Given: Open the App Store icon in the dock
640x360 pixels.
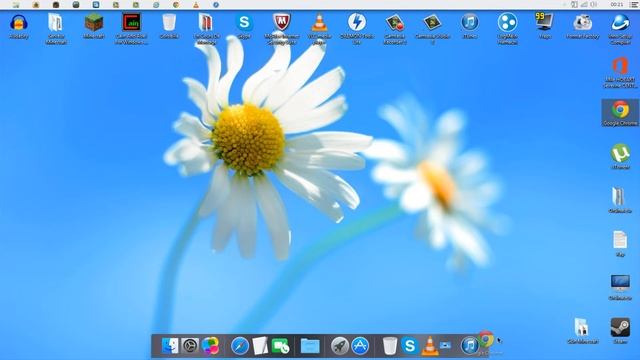Looking at the screenshot, I should tap(360, 346).
